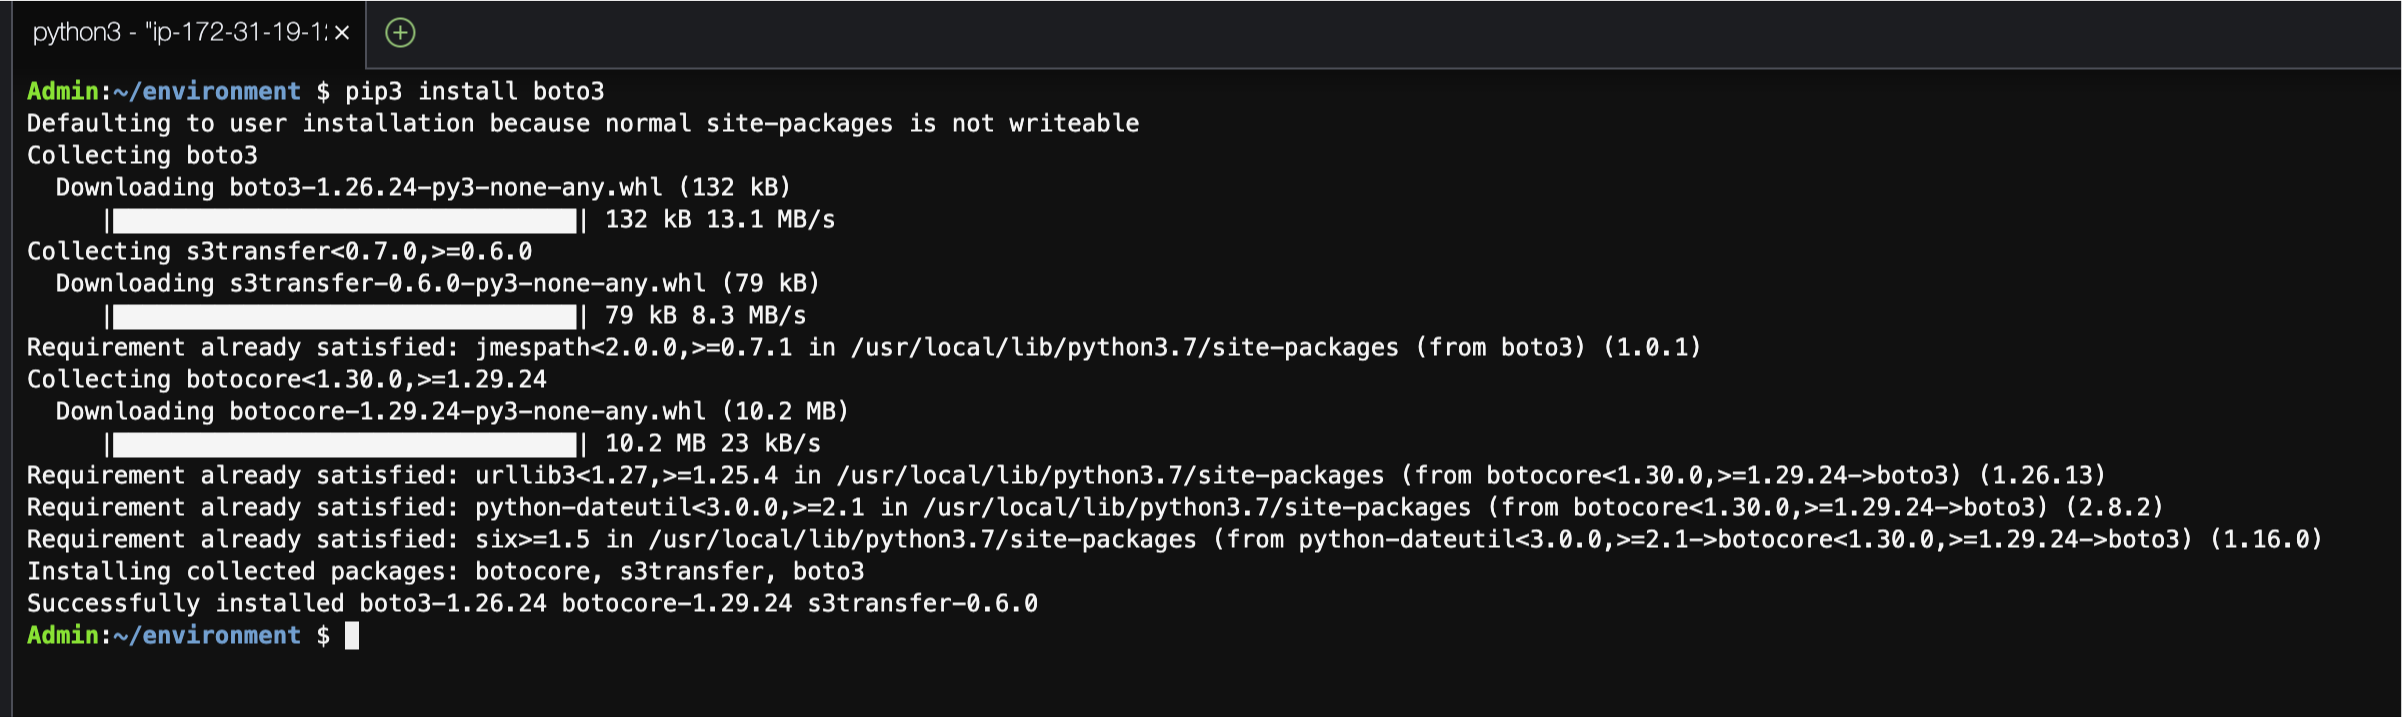Click the "Defaulting to user installation" message
This screenshot has width=2402, height=717.
click(582, 124)
